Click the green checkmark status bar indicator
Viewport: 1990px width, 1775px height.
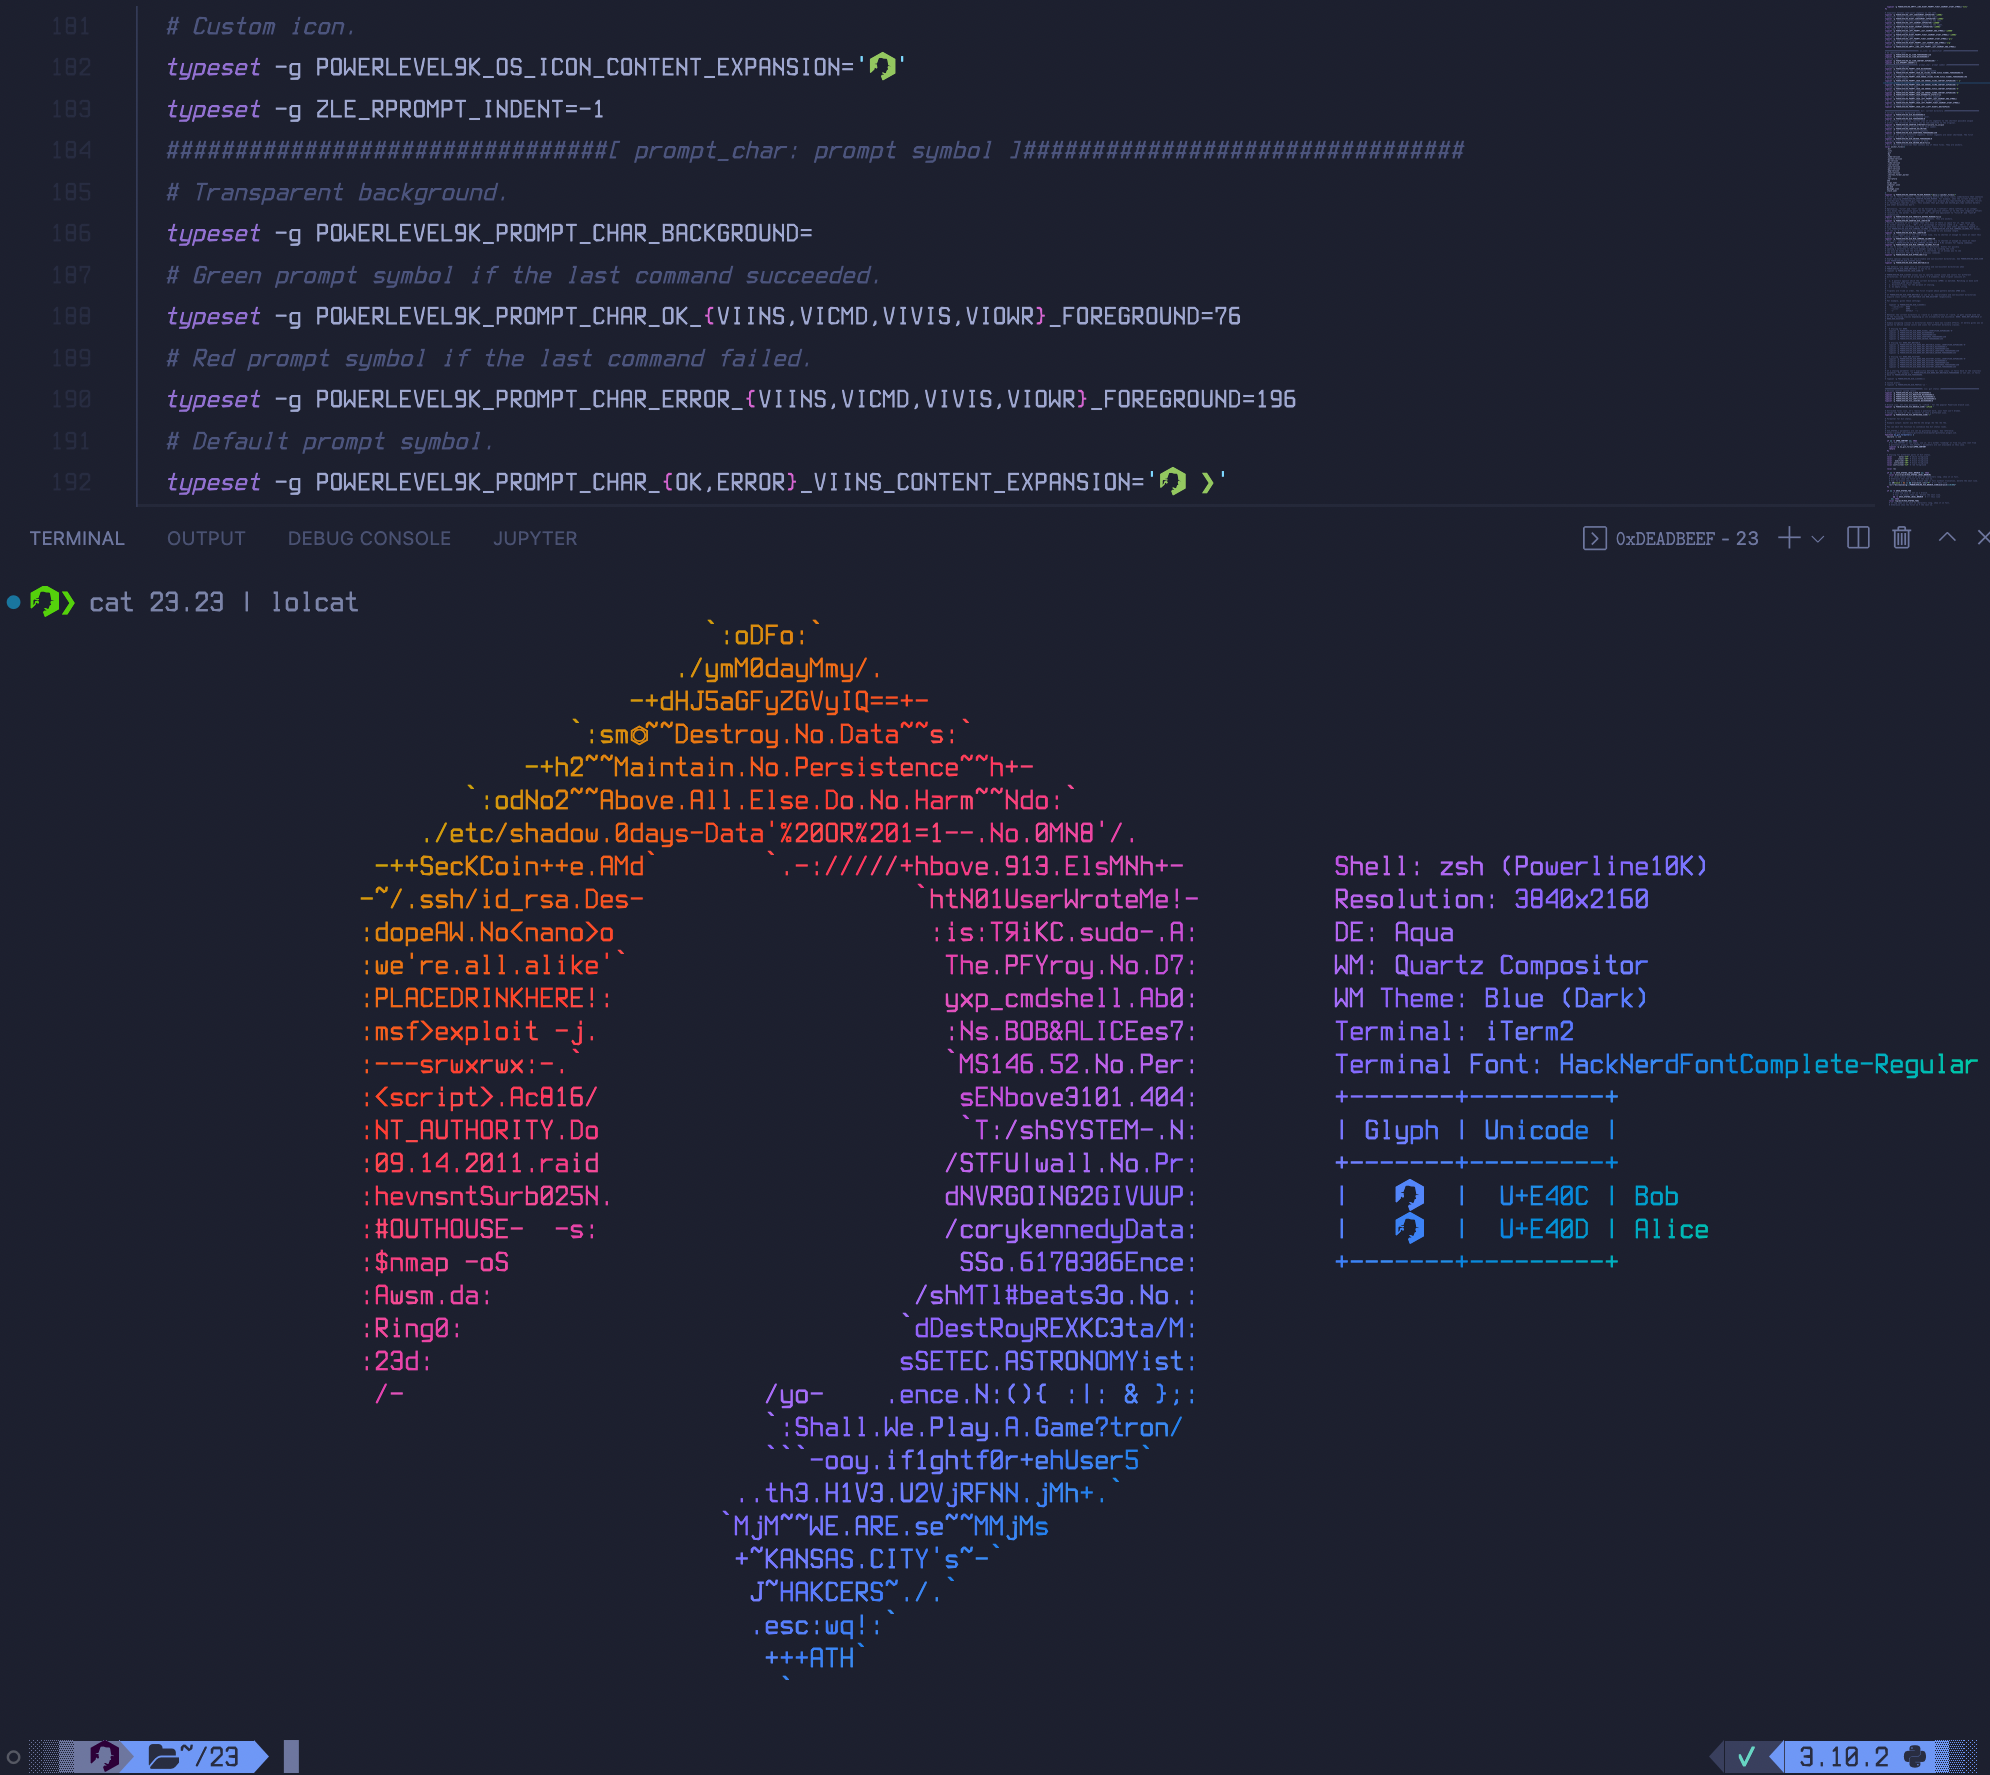click(1748, 1757)
